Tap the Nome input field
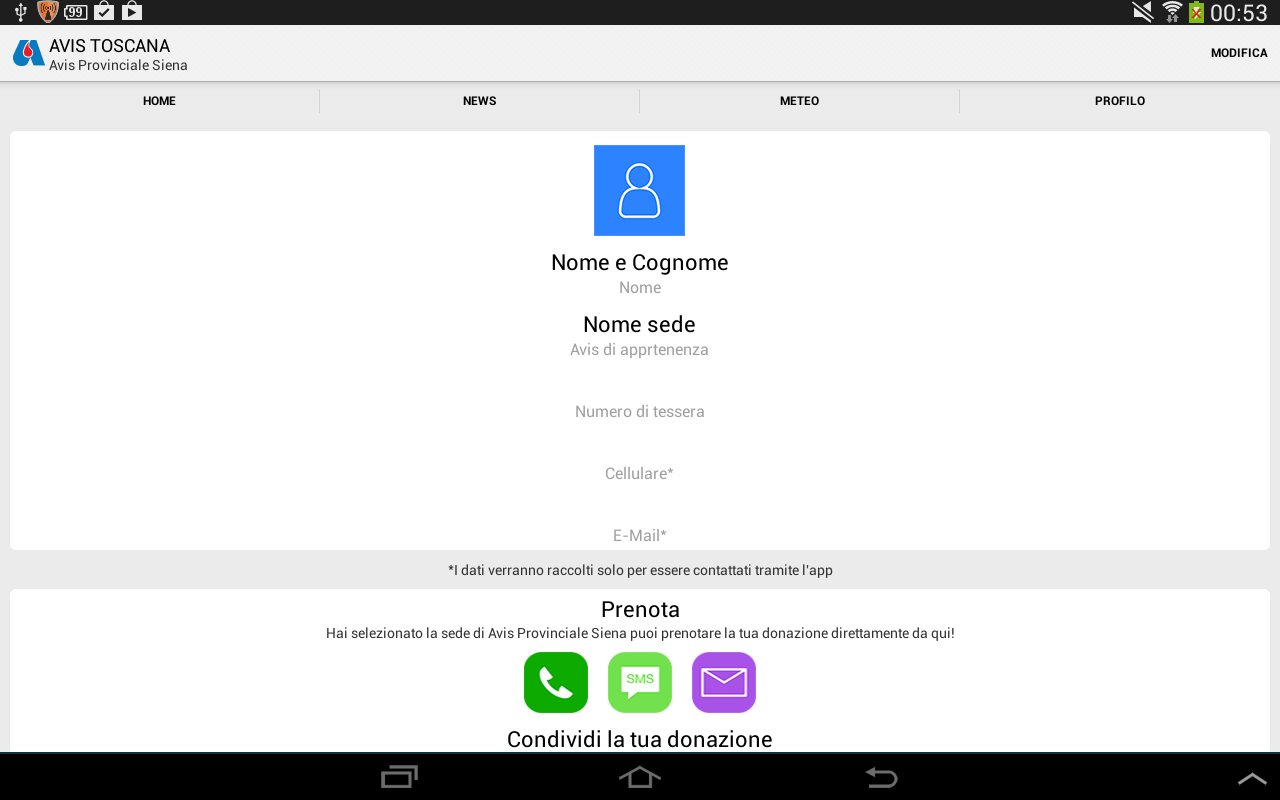Viewport: 1280px width, 800px height. [x=640, y=288]
